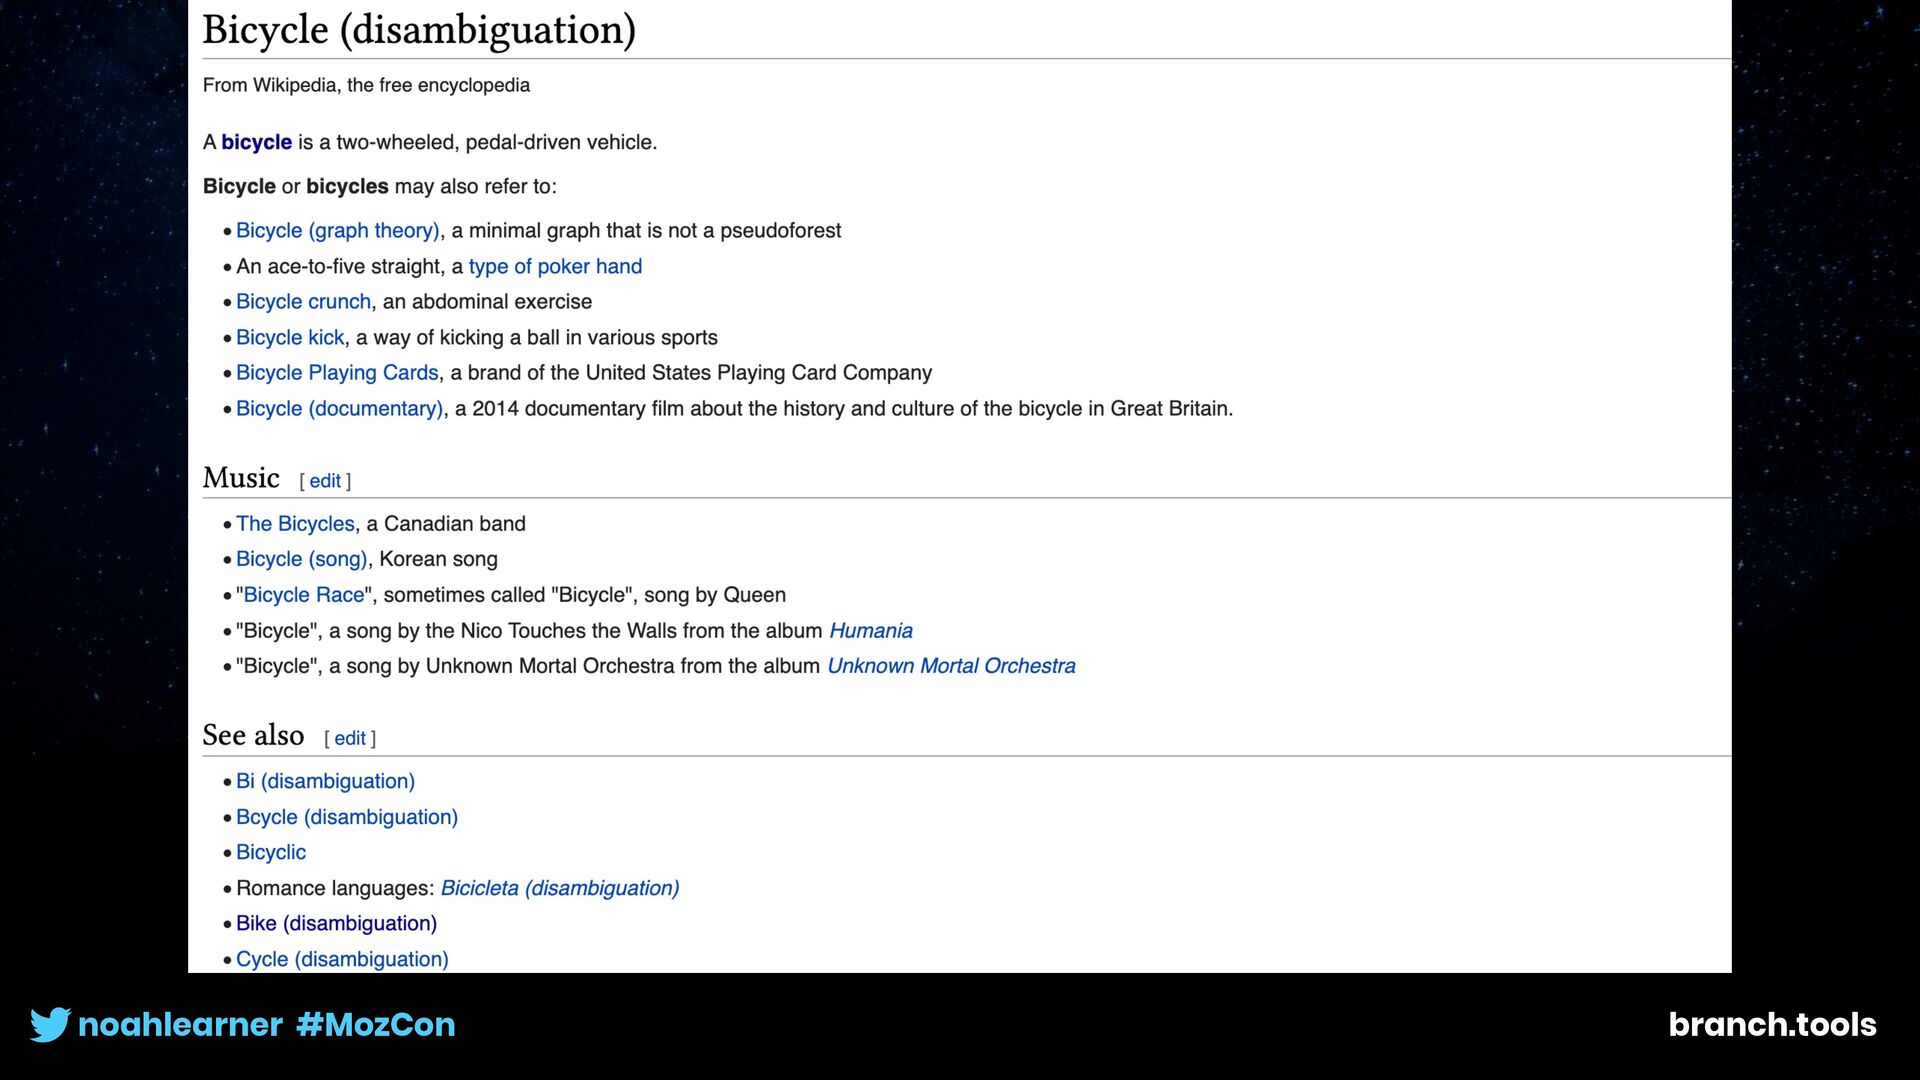The height and width of the screenshot is (1080, 1920).
Task: Click 'An ace-to-five straight' text
Action: (x=339, y=266)
